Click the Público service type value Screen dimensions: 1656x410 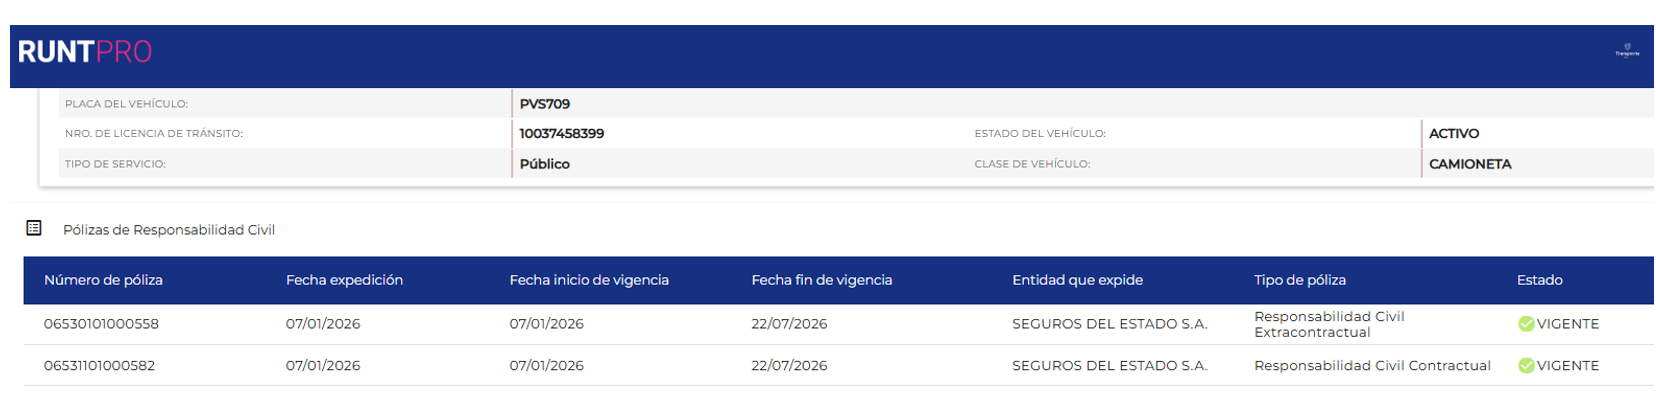point(545,164)
